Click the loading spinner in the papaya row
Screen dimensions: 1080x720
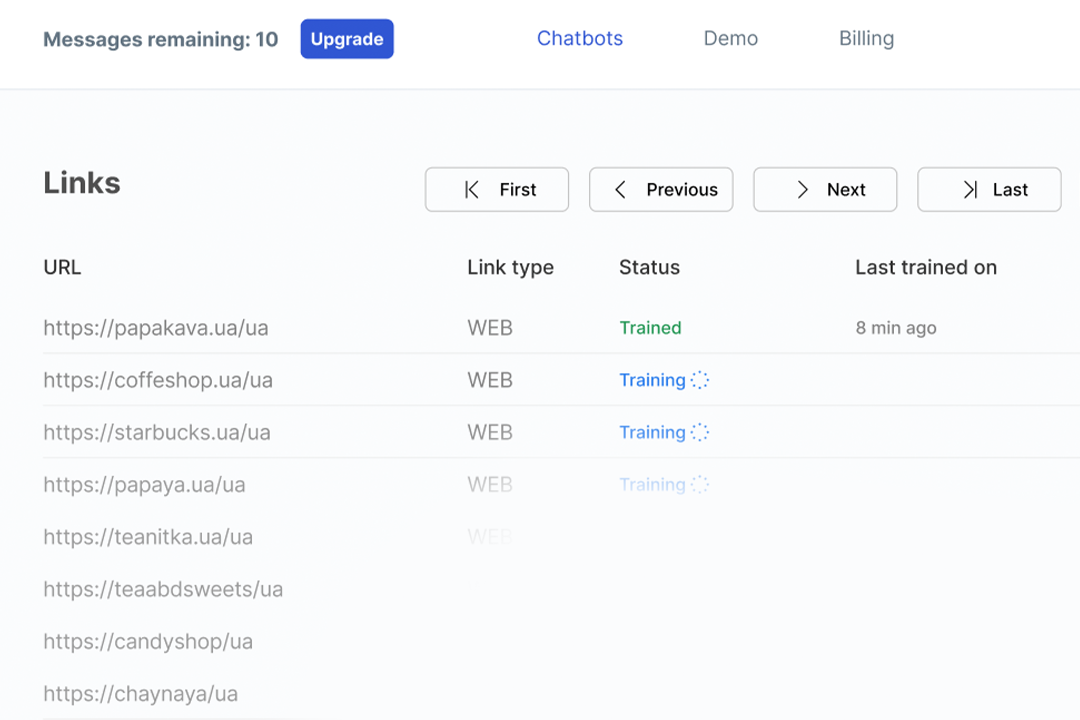(x=700, y=485)
